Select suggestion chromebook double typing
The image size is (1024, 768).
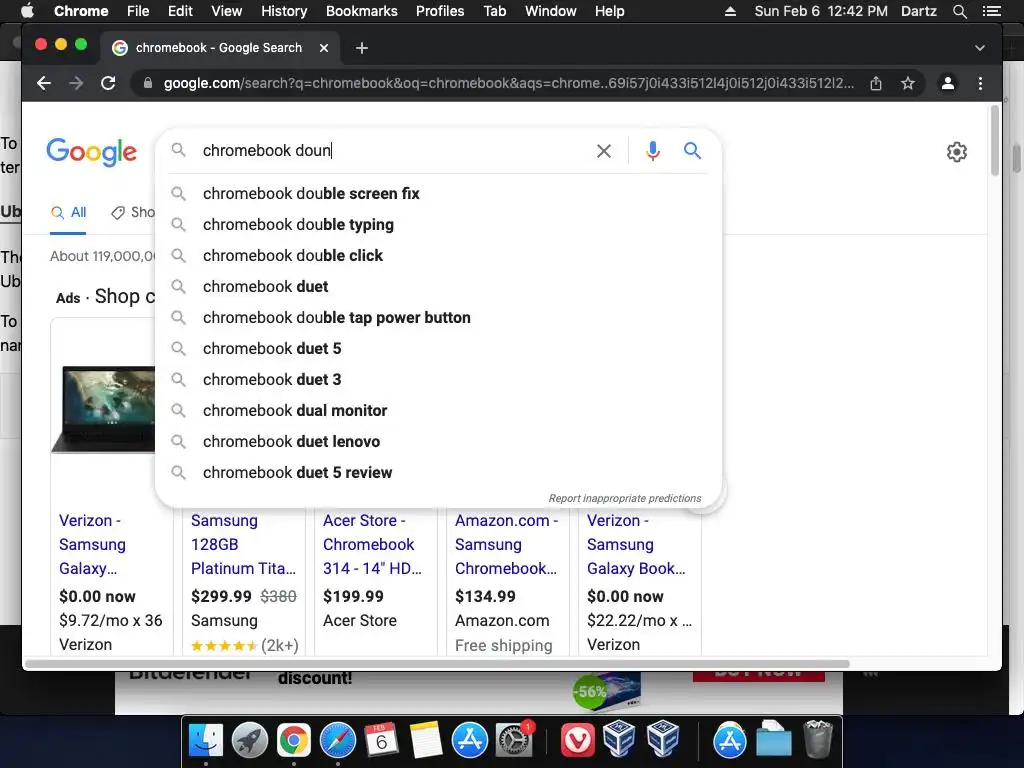point(438,225)
